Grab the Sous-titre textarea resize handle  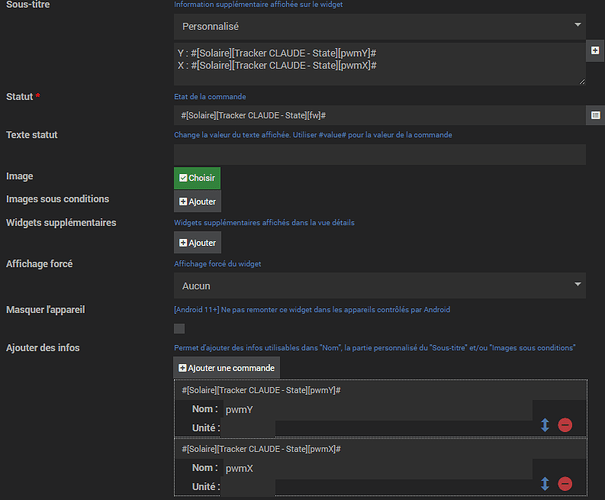pyautogui.click(x=581, y=80)
